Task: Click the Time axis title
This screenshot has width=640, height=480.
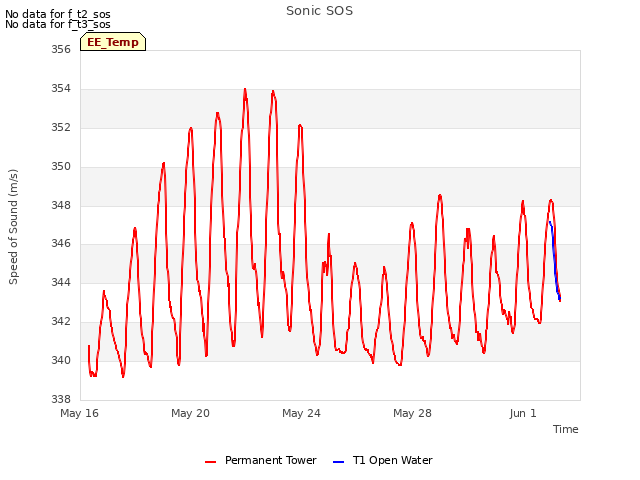Action: coord(565,429)
